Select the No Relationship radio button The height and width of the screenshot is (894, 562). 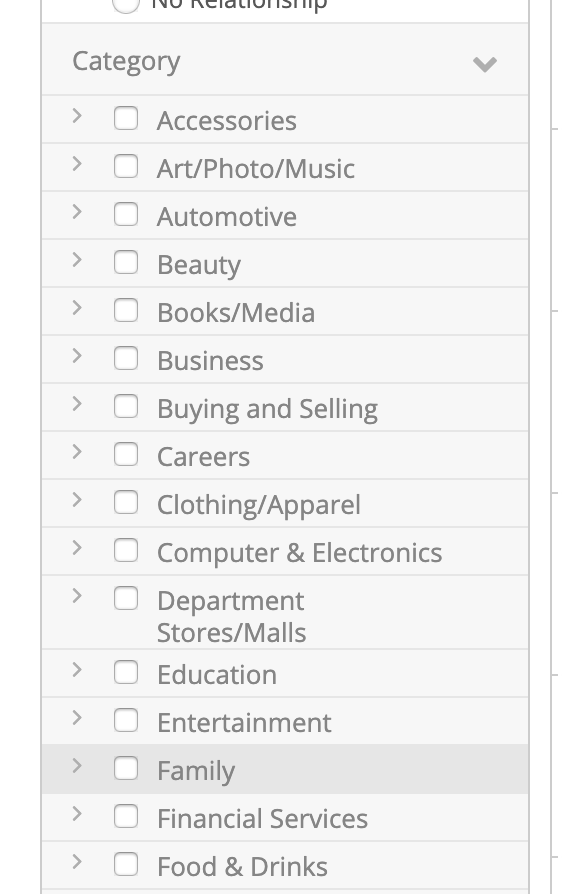(126, 5)
